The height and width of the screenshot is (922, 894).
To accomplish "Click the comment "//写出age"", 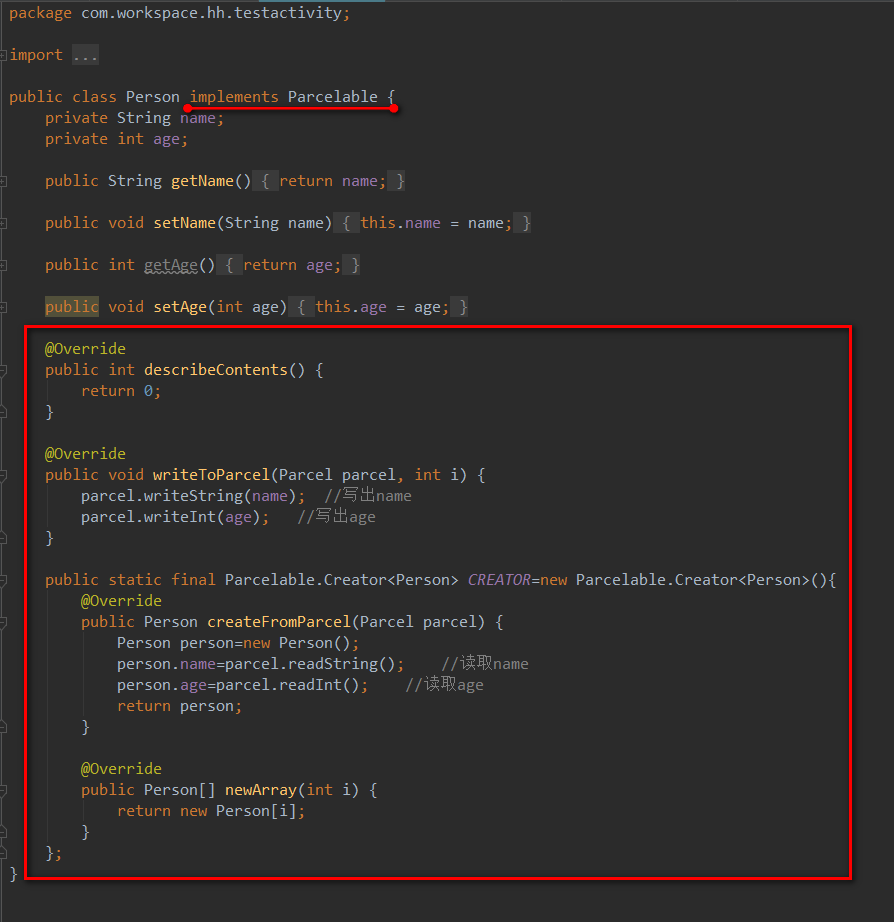I will click(x=336, y=517).
